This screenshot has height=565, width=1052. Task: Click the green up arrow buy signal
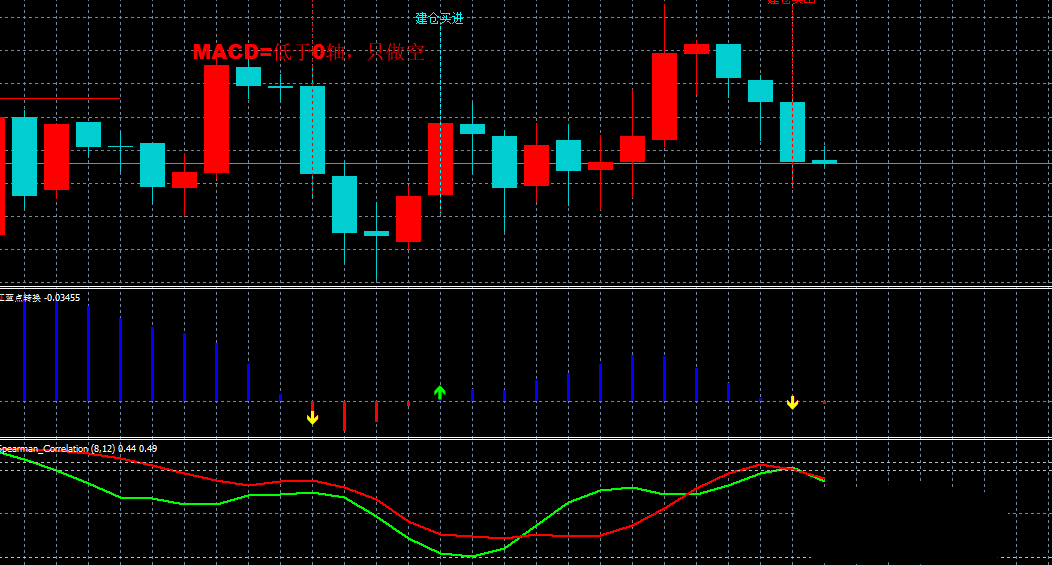[x=439, y=392]
